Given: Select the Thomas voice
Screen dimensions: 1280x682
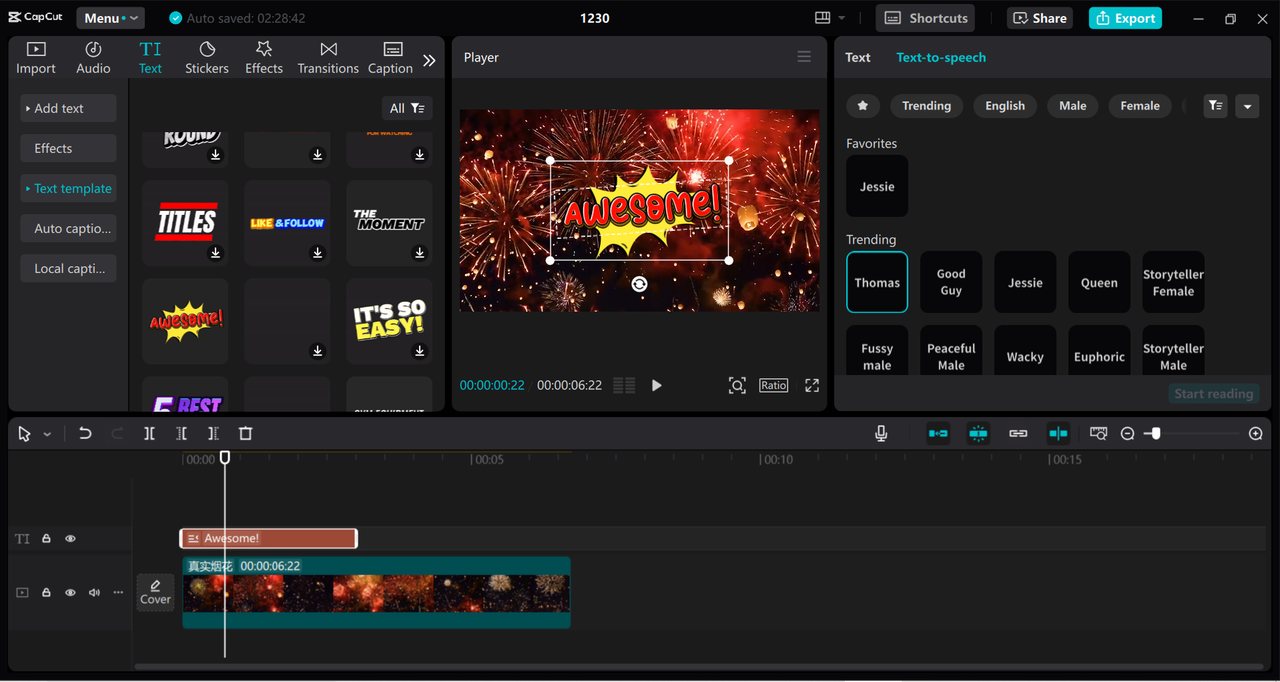Looking at the screenshot, I should point(877,282).
